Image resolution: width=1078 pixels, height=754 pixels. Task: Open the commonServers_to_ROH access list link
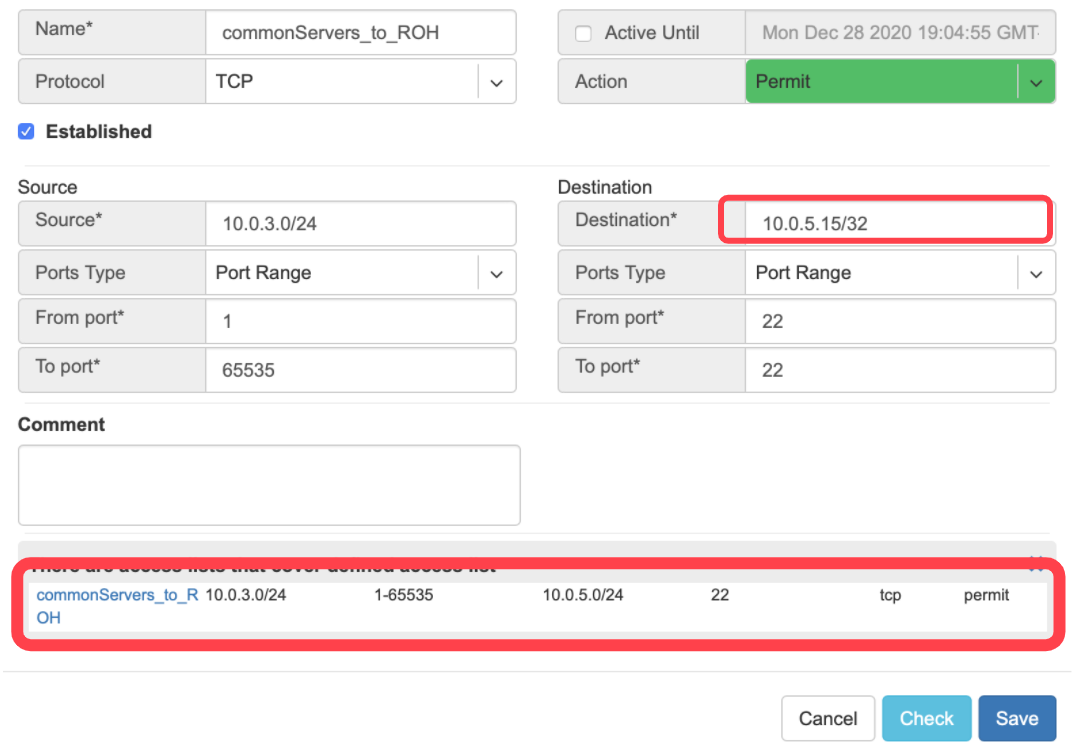[117, 596]
